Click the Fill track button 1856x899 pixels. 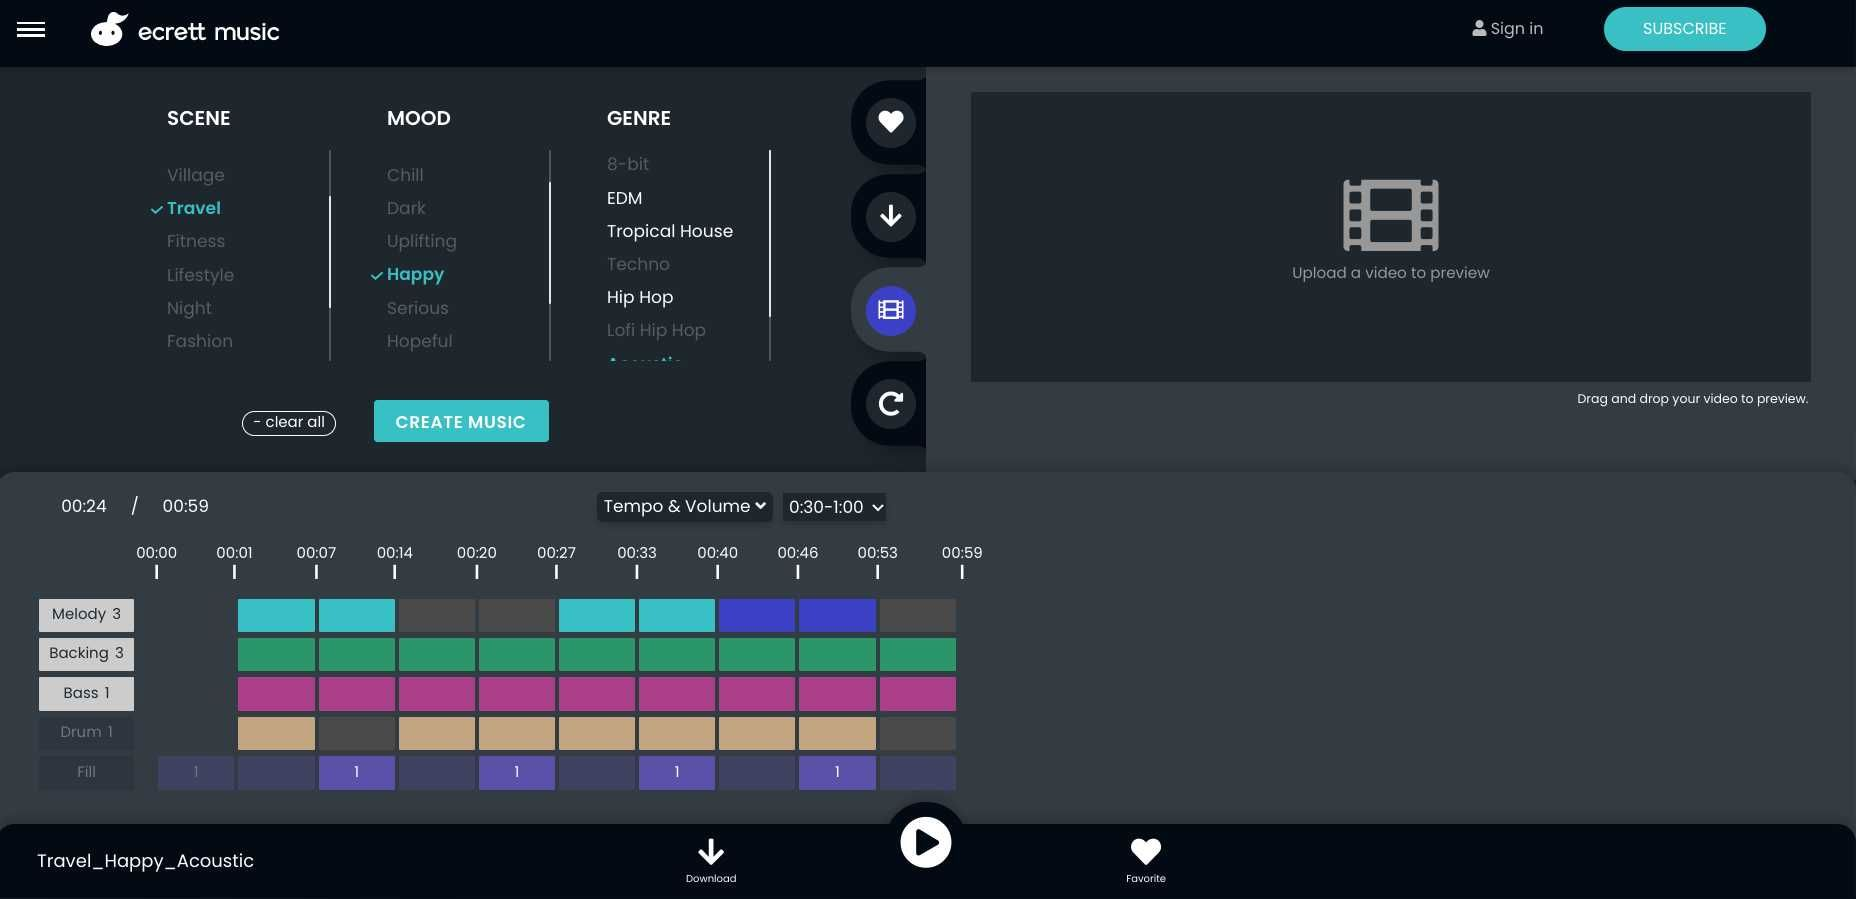point(86,773)
